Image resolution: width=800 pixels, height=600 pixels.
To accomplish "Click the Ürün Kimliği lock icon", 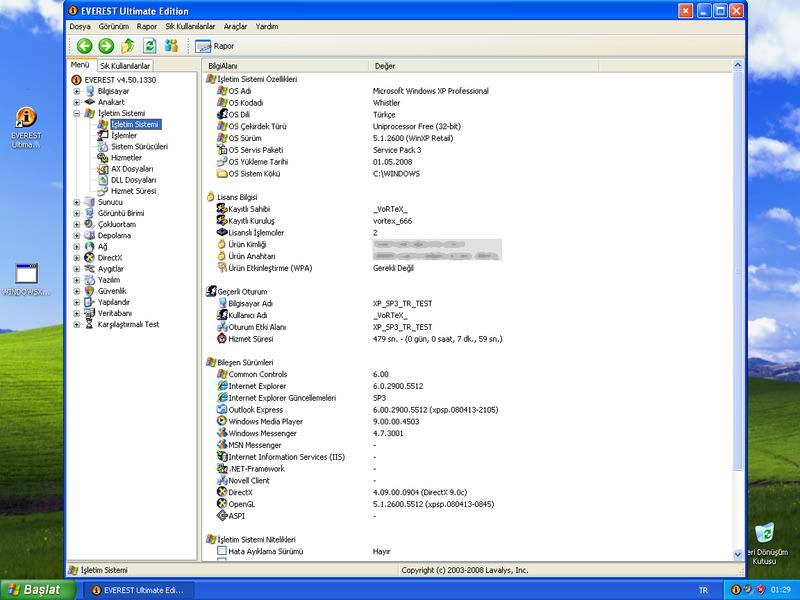I will [222, 244].
